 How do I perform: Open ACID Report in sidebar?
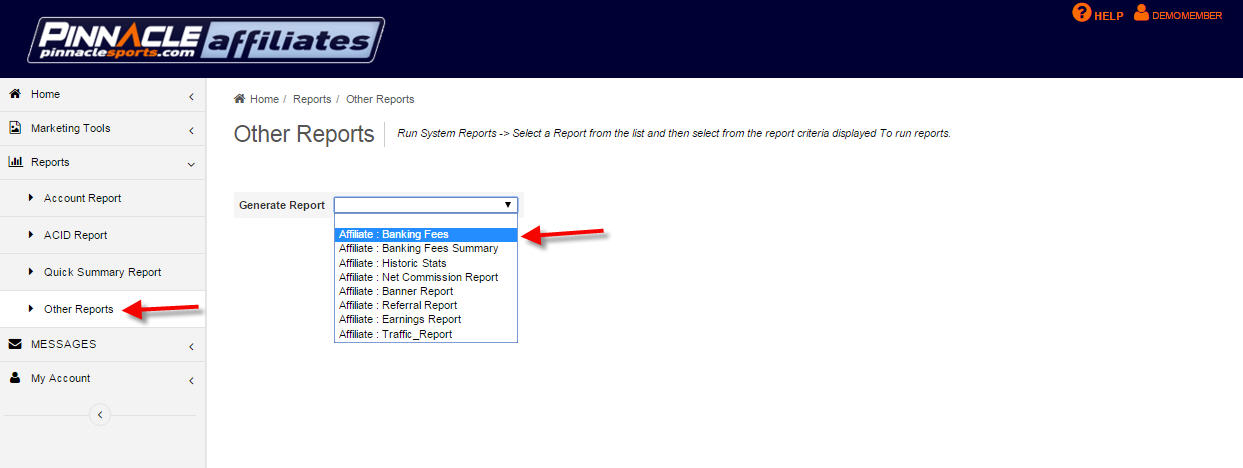click(x=103, y=235)
